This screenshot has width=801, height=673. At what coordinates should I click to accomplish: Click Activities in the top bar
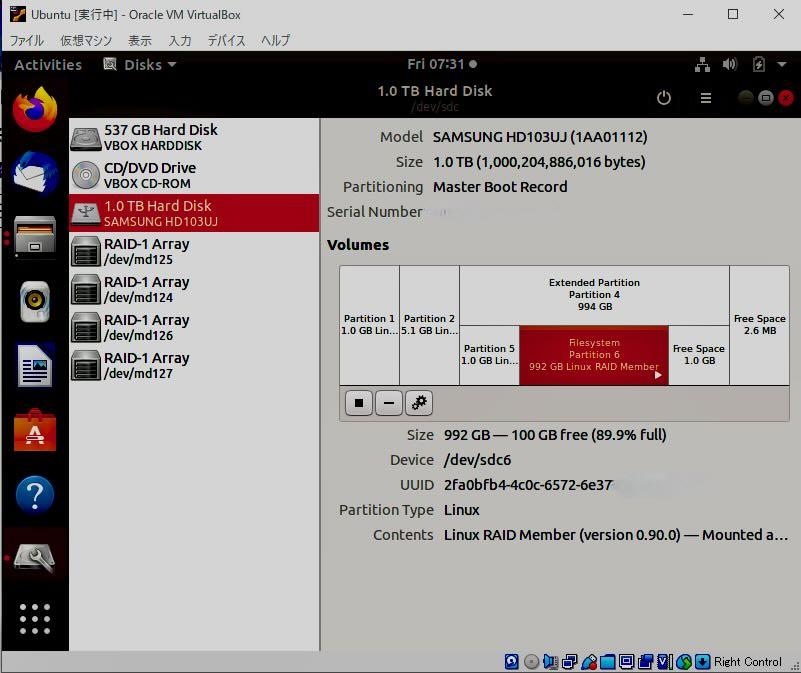48,65
